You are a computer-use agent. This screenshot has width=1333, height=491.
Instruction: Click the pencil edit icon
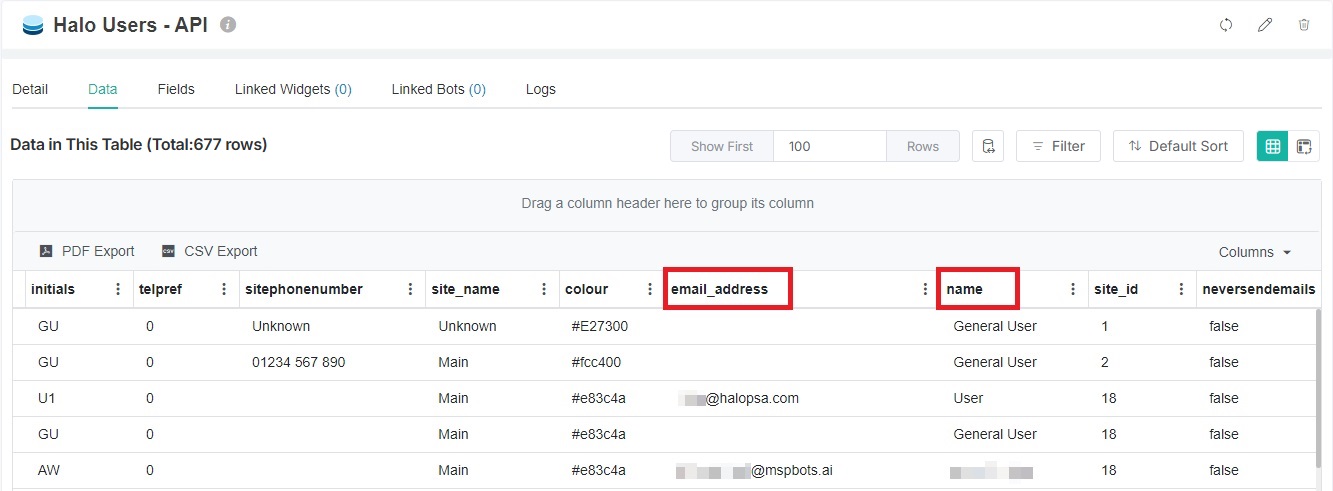(x=1265, y=25)
